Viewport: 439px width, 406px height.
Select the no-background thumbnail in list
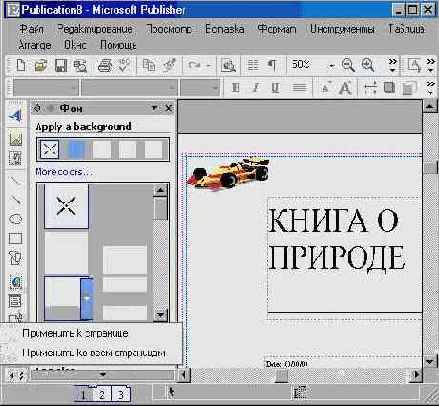coord(66,206)
